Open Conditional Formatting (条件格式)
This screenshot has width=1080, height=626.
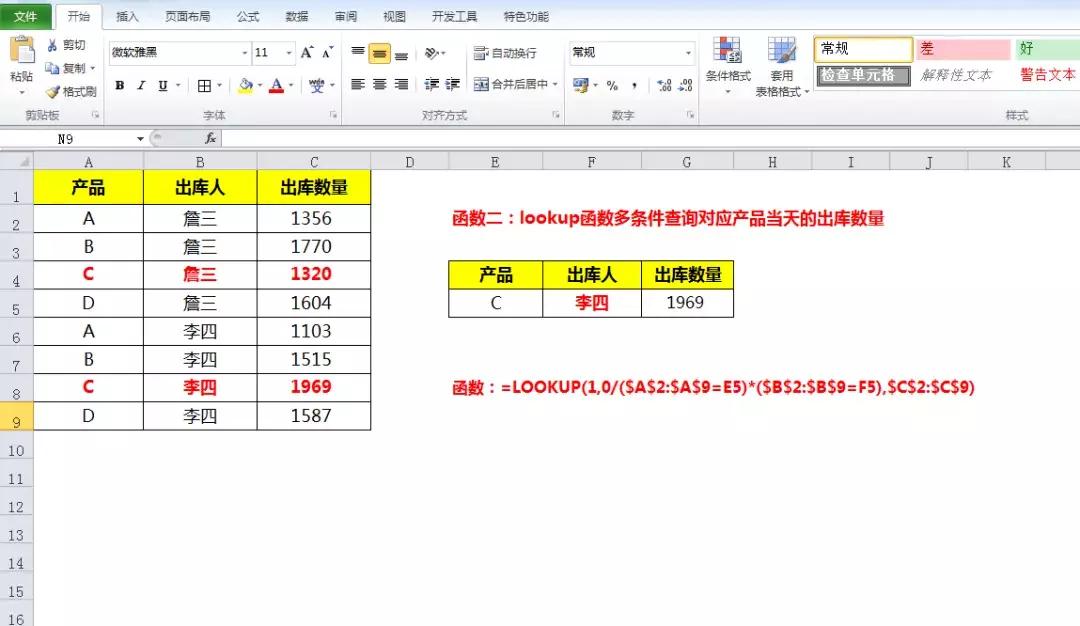point(728,66)
